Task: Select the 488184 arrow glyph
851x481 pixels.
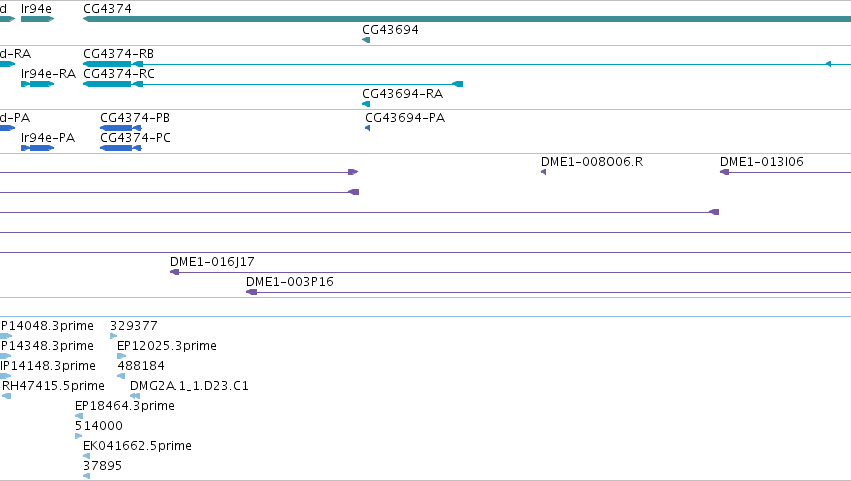Action: [121, 376]
